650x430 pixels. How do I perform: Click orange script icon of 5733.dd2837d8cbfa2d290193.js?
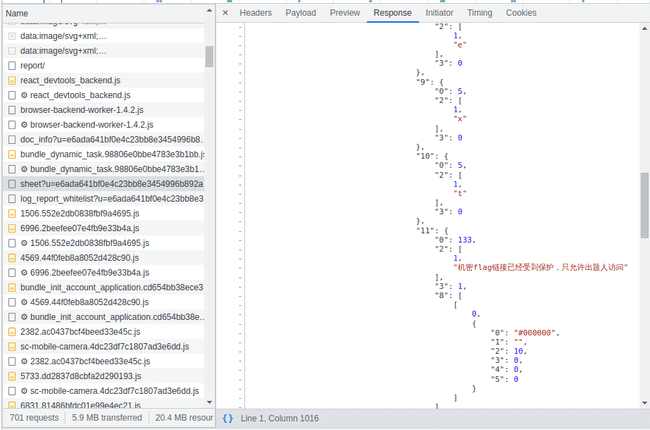pyautogui.click(x=12, y=376)
